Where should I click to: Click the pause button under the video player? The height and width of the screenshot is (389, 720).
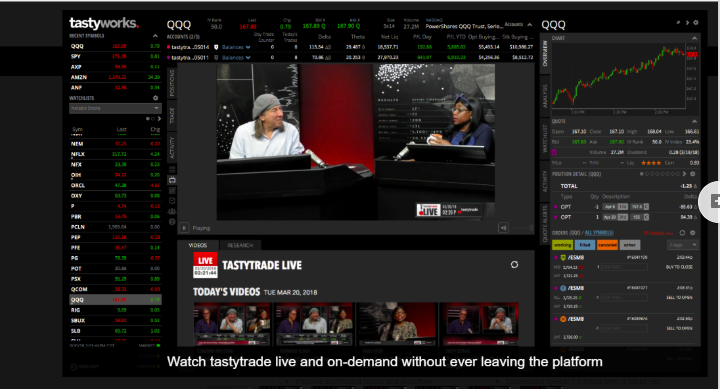184,228
